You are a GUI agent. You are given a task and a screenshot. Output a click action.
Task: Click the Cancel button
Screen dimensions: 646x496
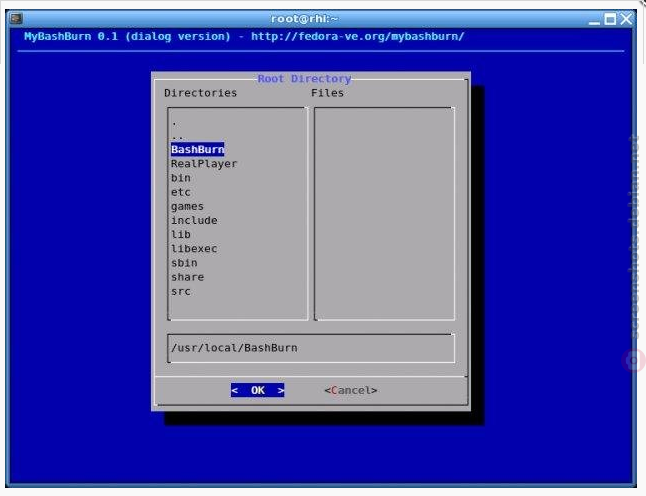click(x=351, y=390)
